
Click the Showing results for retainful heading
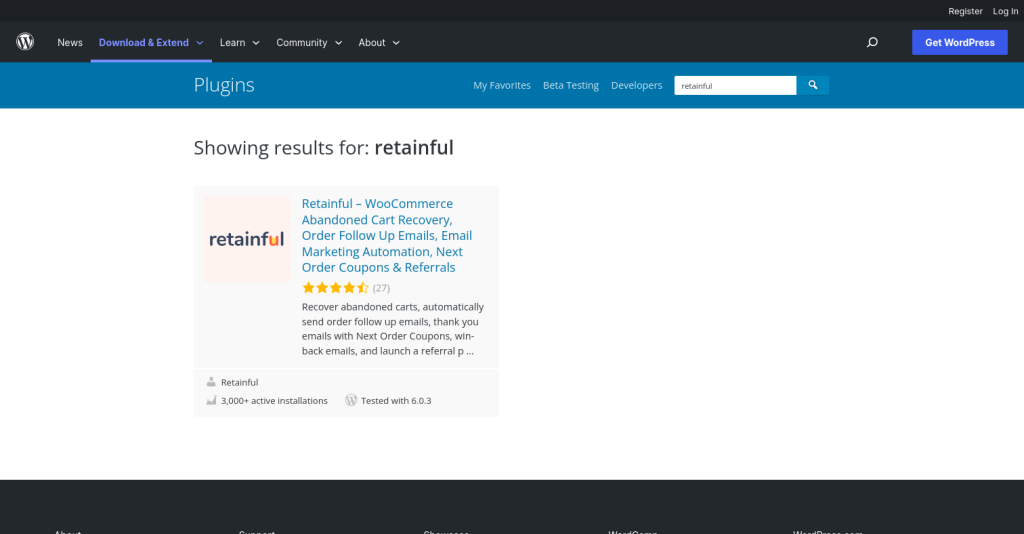323,148
